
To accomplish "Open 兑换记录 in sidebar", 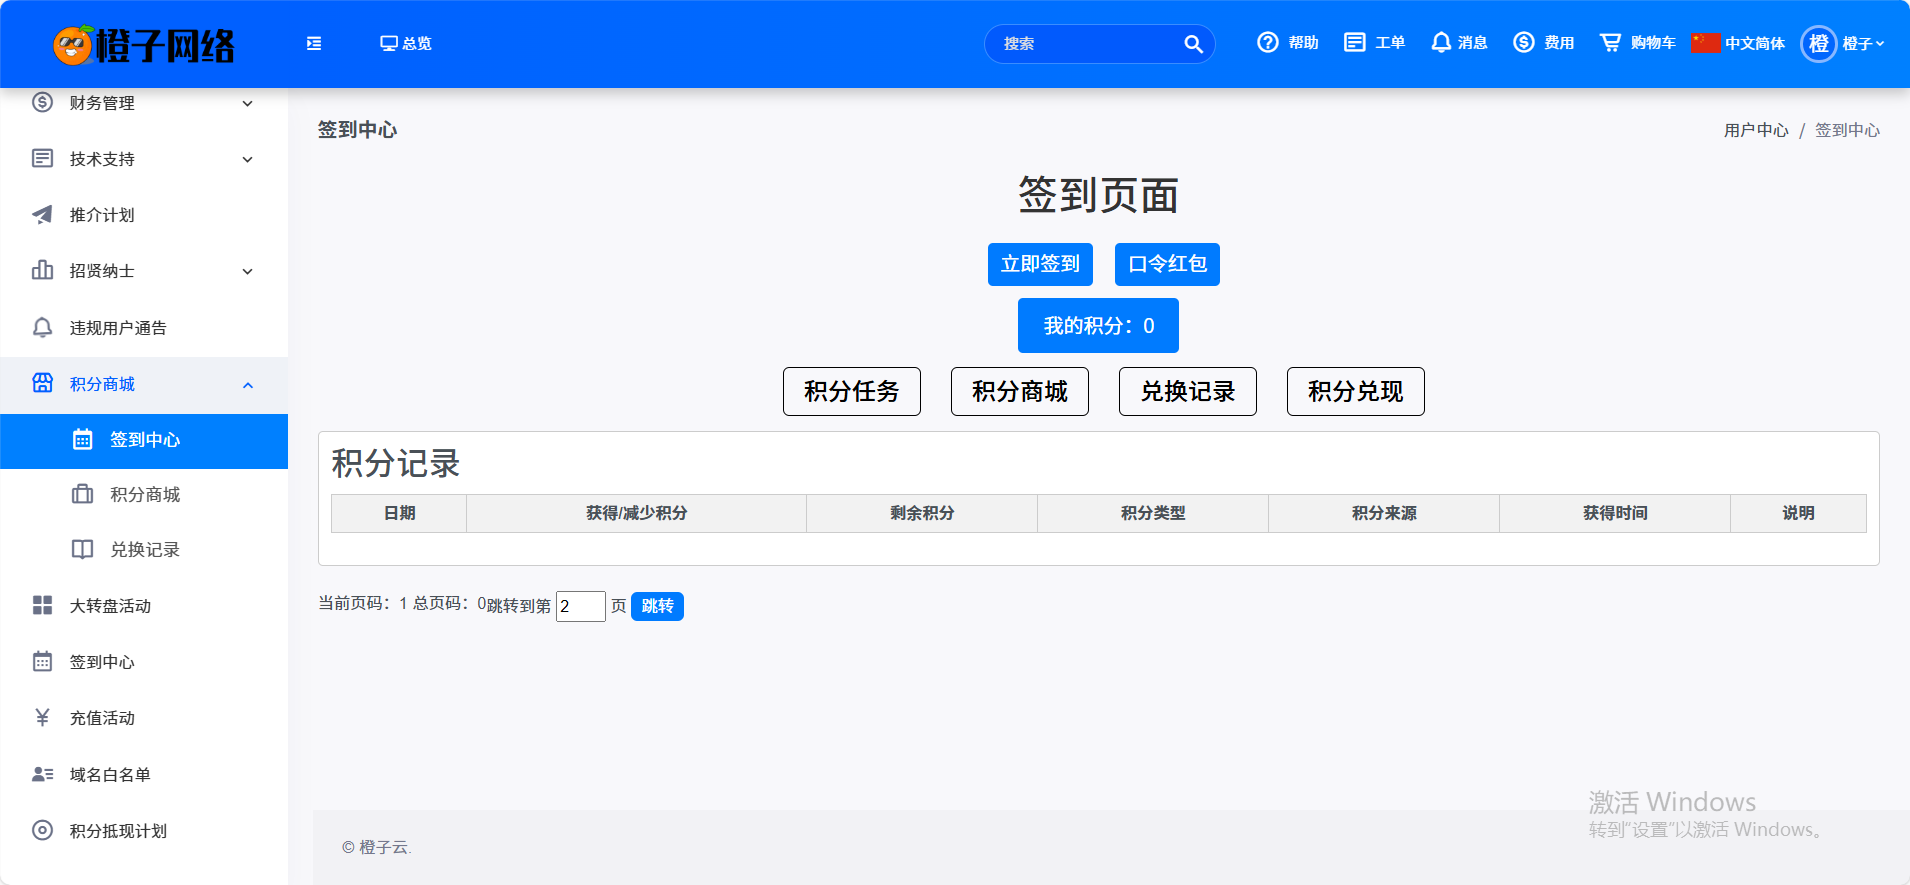I will 144,551.
